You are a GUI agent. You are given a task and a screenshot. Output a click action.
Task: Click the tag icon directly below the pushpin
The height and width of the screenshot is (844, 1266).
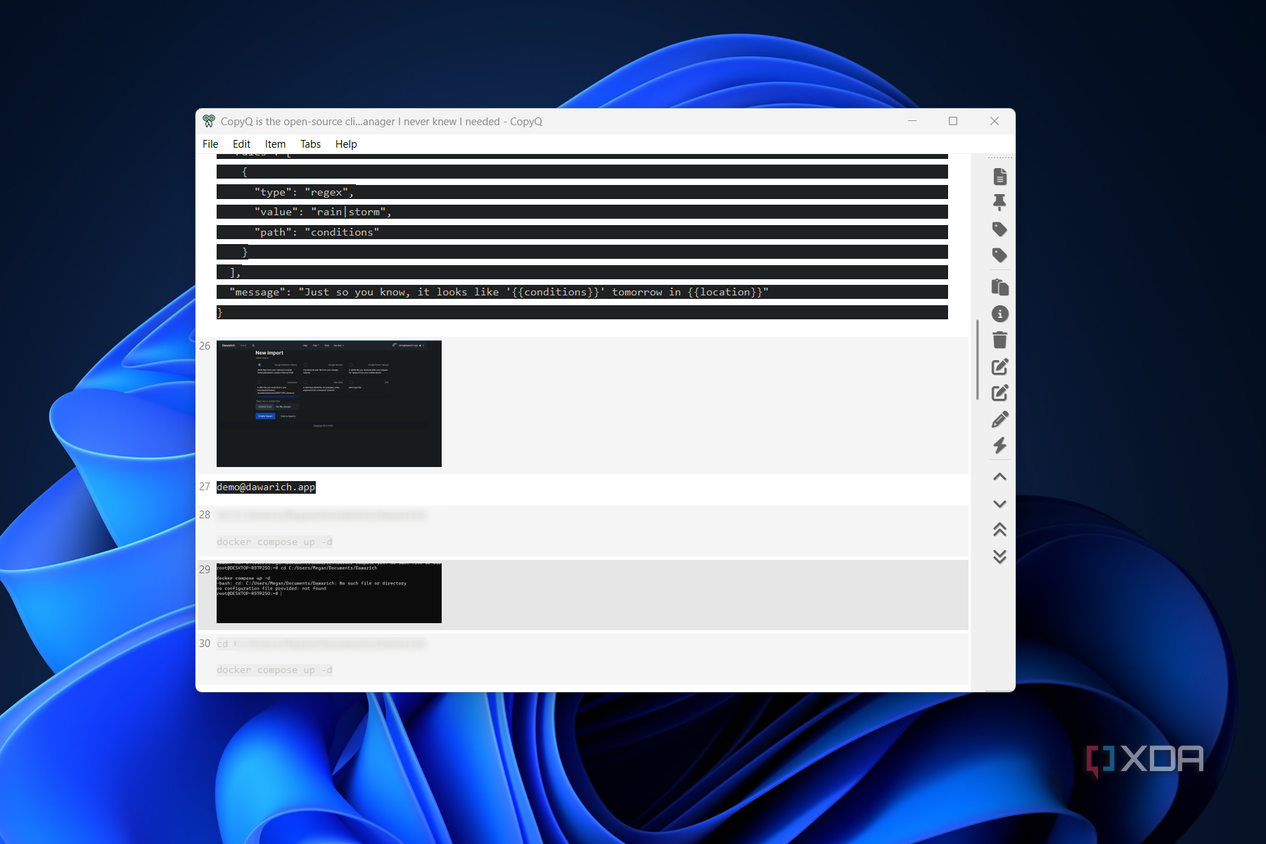pyautogui.click(x=999, y=229)
